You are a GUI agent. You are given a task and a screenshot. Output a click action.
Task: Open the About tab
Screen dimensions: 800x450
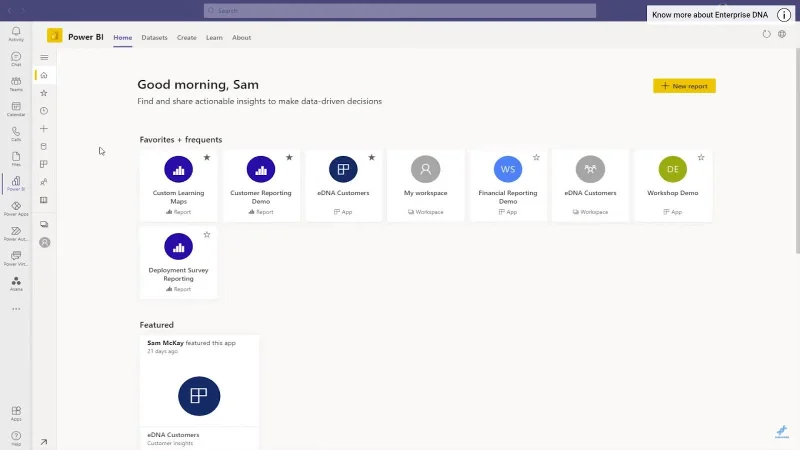[241, 37]
